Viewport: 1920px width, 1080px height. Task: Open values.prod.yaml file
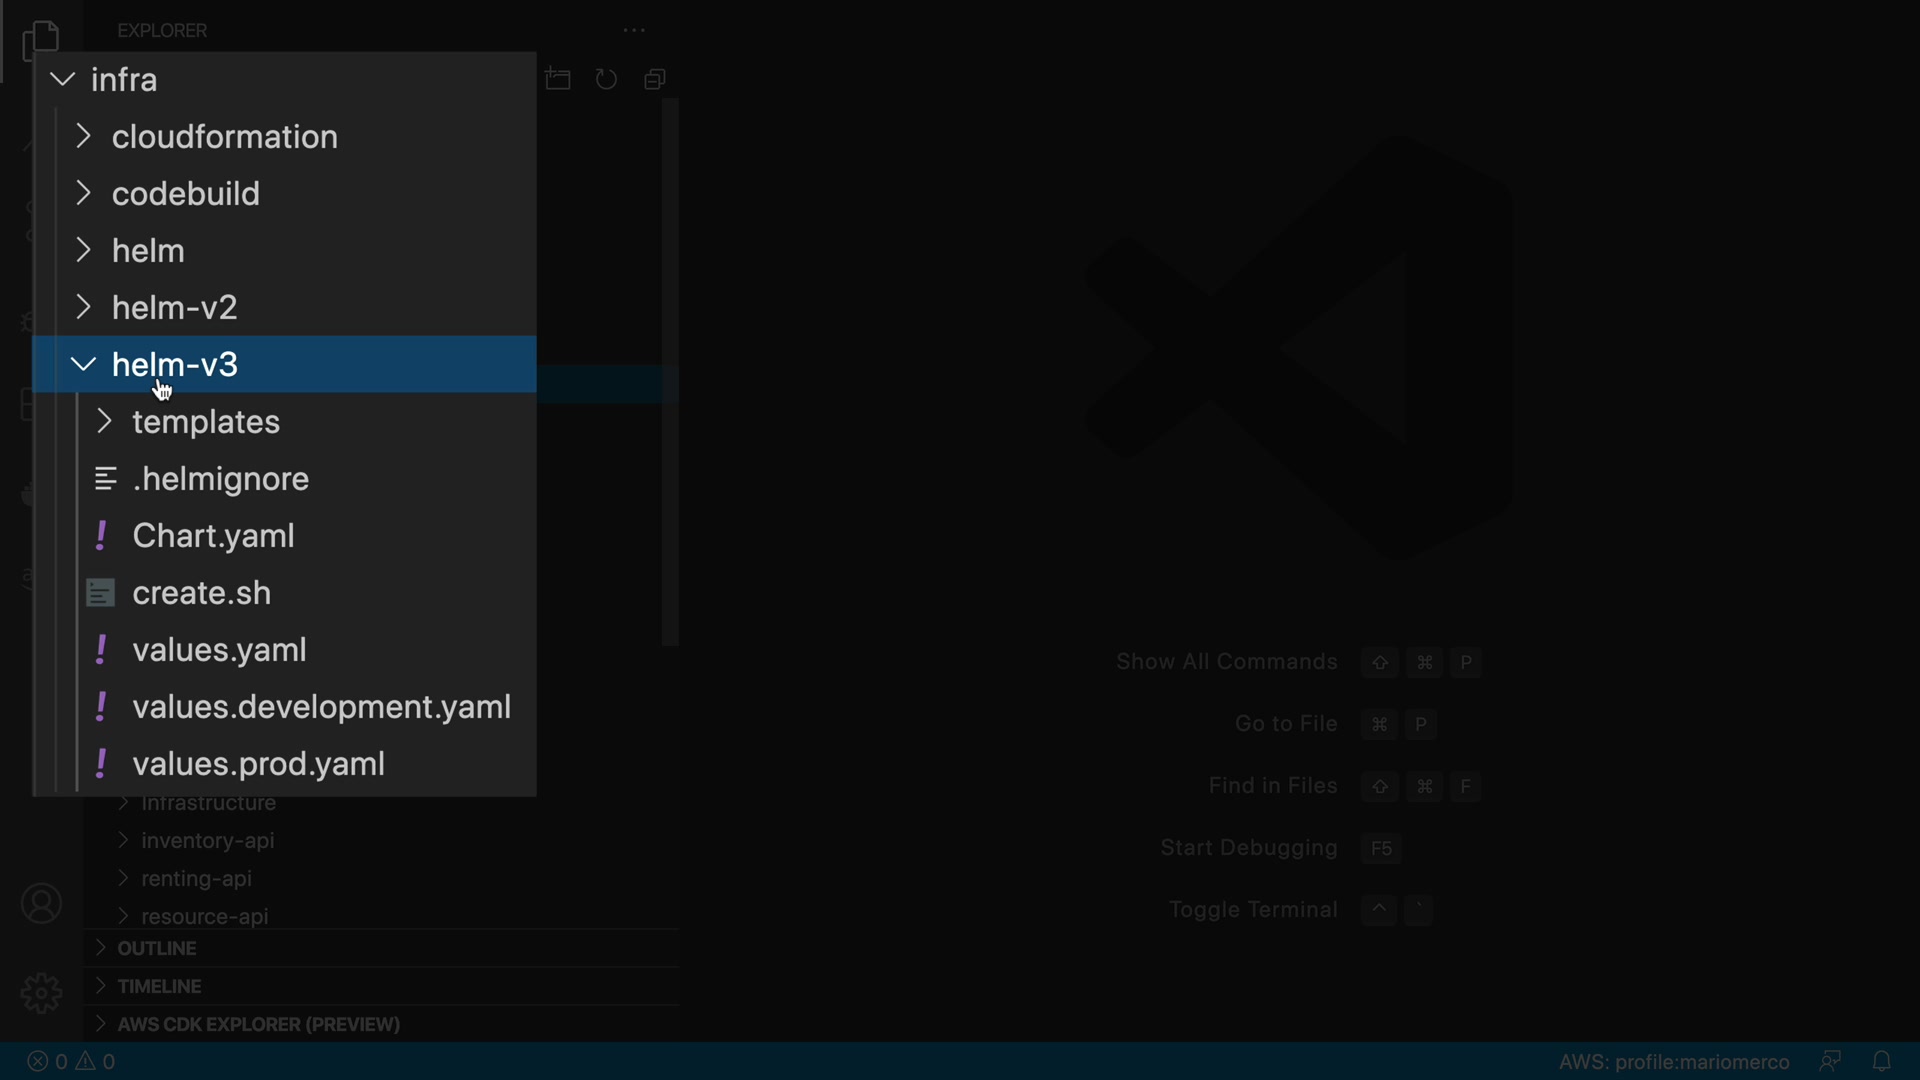point(258,764)
